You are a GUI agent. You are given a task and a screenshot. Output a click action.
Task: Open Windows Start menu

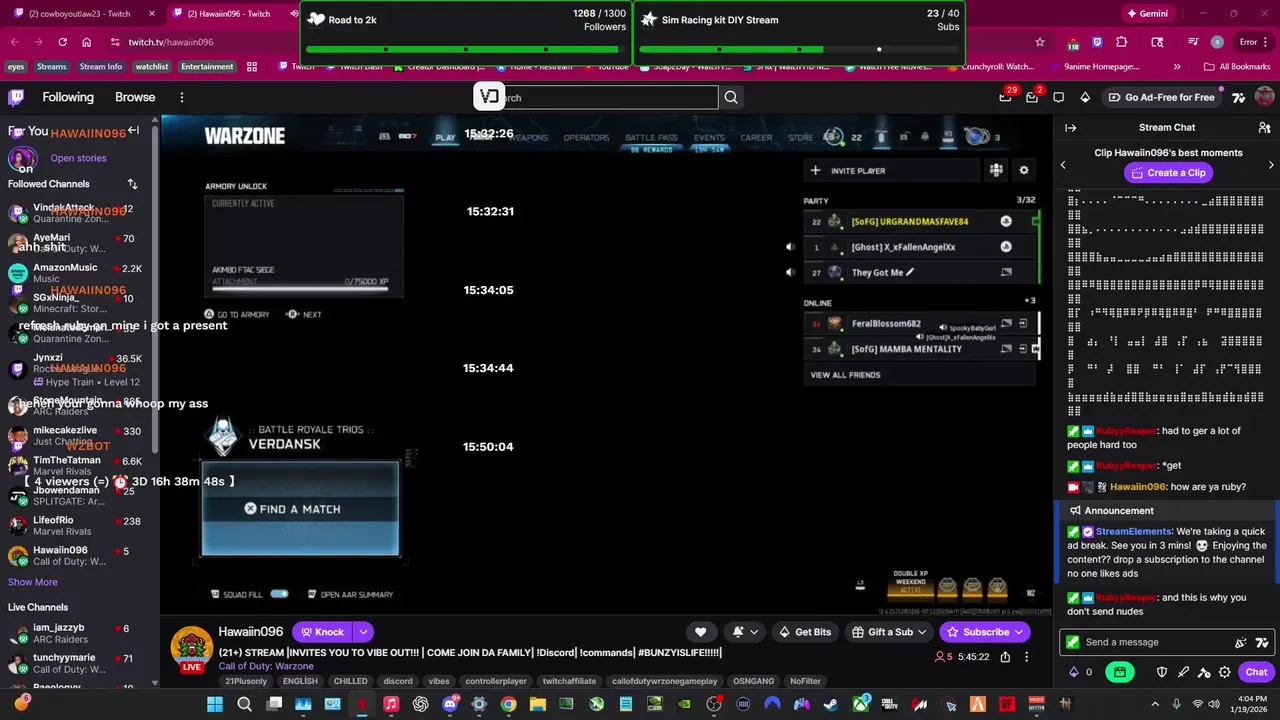click(215, 704)
